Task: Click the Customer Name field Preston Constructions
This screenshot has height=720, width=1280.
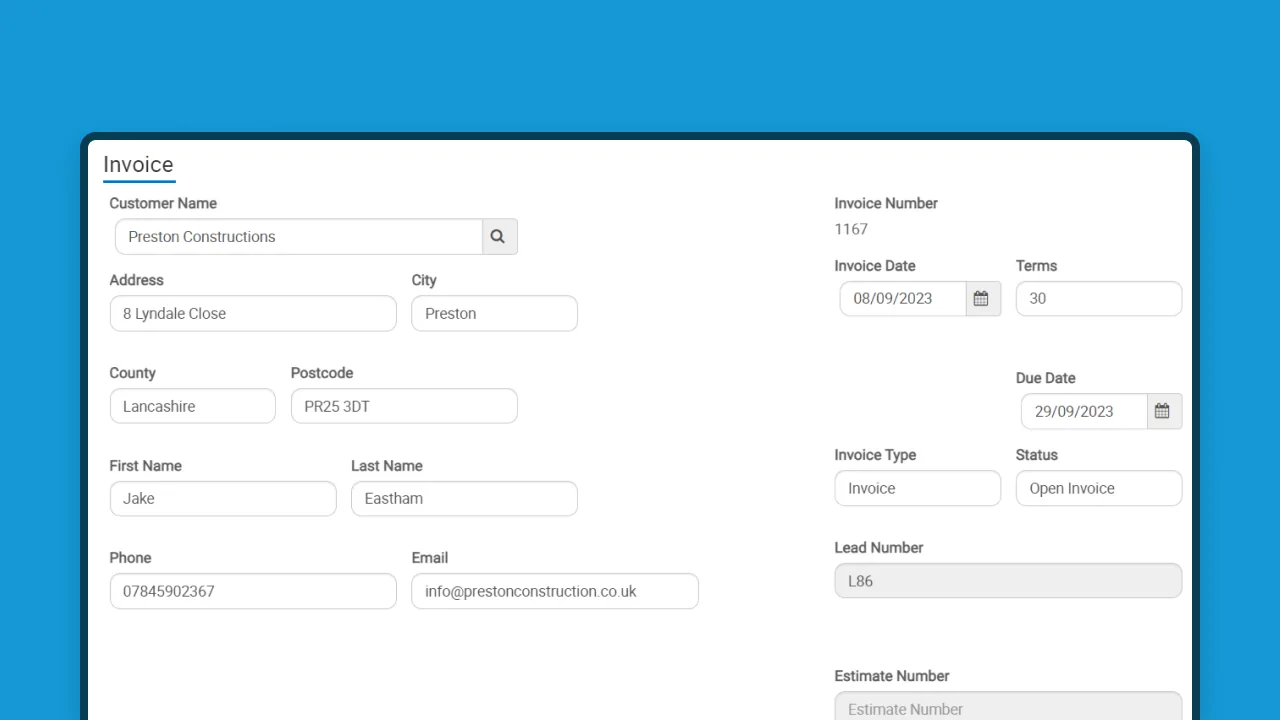Action: [299, 237]
